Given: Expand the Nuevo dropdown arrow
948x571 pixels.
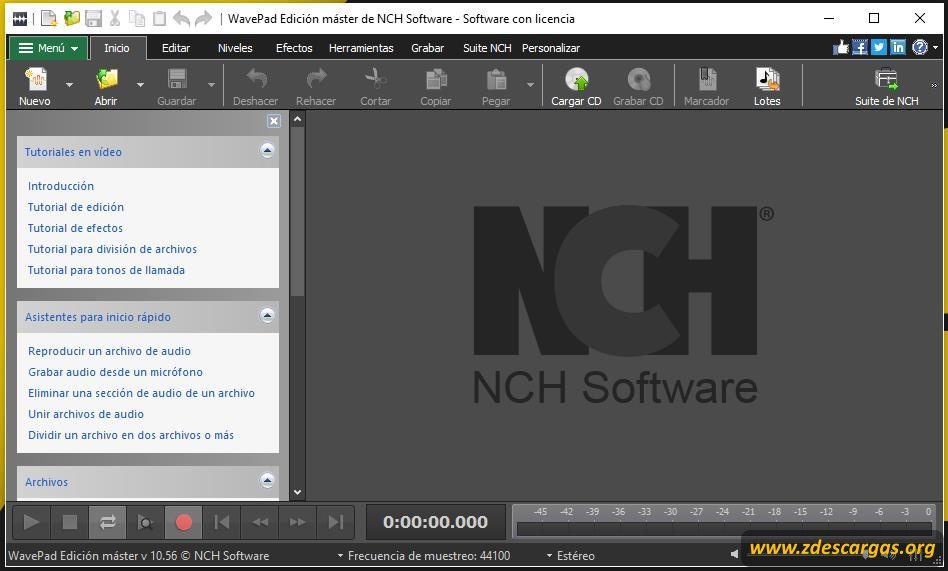Looking at the screenshot, I should point(70,85).
